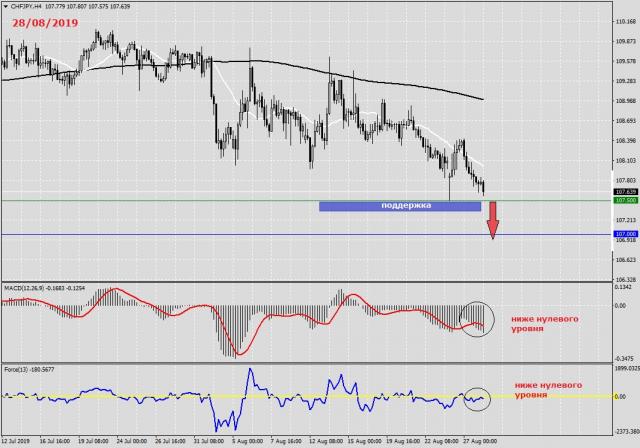Click the circle marker in MACD panel

(476, 316)
